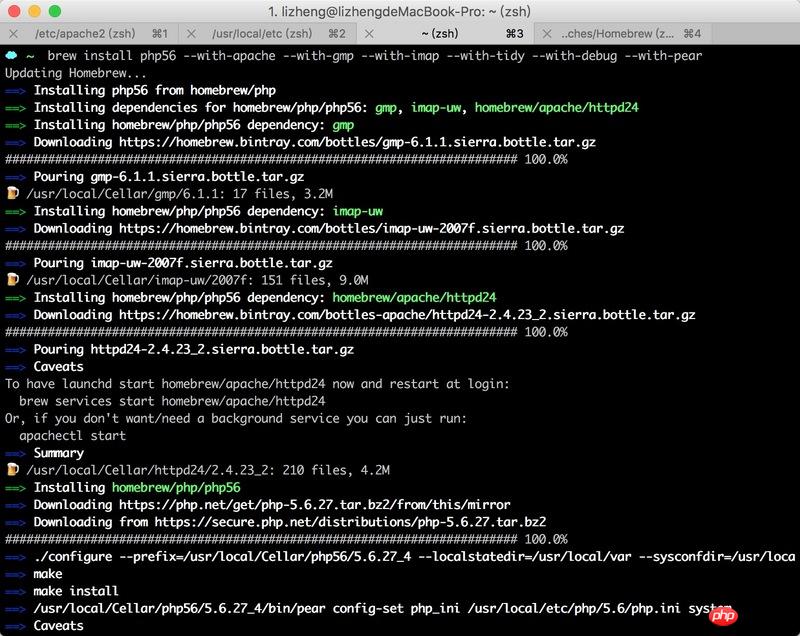This screenshot has height=636, width=800.
Task: Click the '151 files, 9.0M' text
Action: [x=315, y=280]
